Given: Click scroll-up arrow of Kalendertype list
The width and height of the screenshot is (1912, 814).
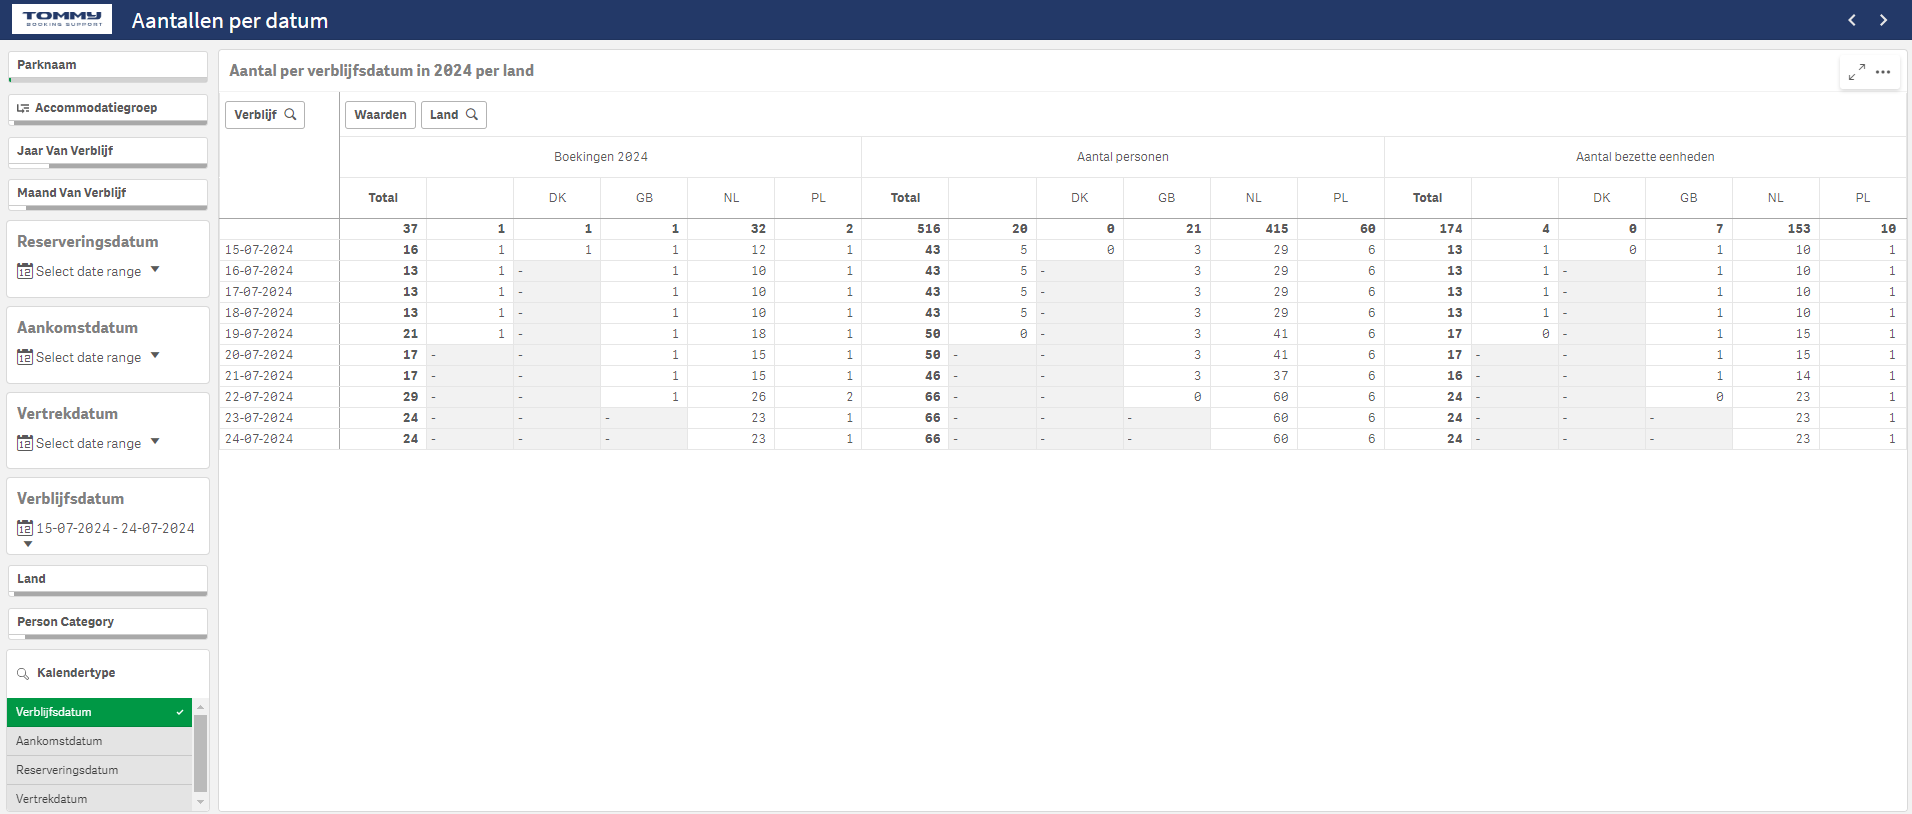Looking at the screenshot, I should tap(200, 706).
